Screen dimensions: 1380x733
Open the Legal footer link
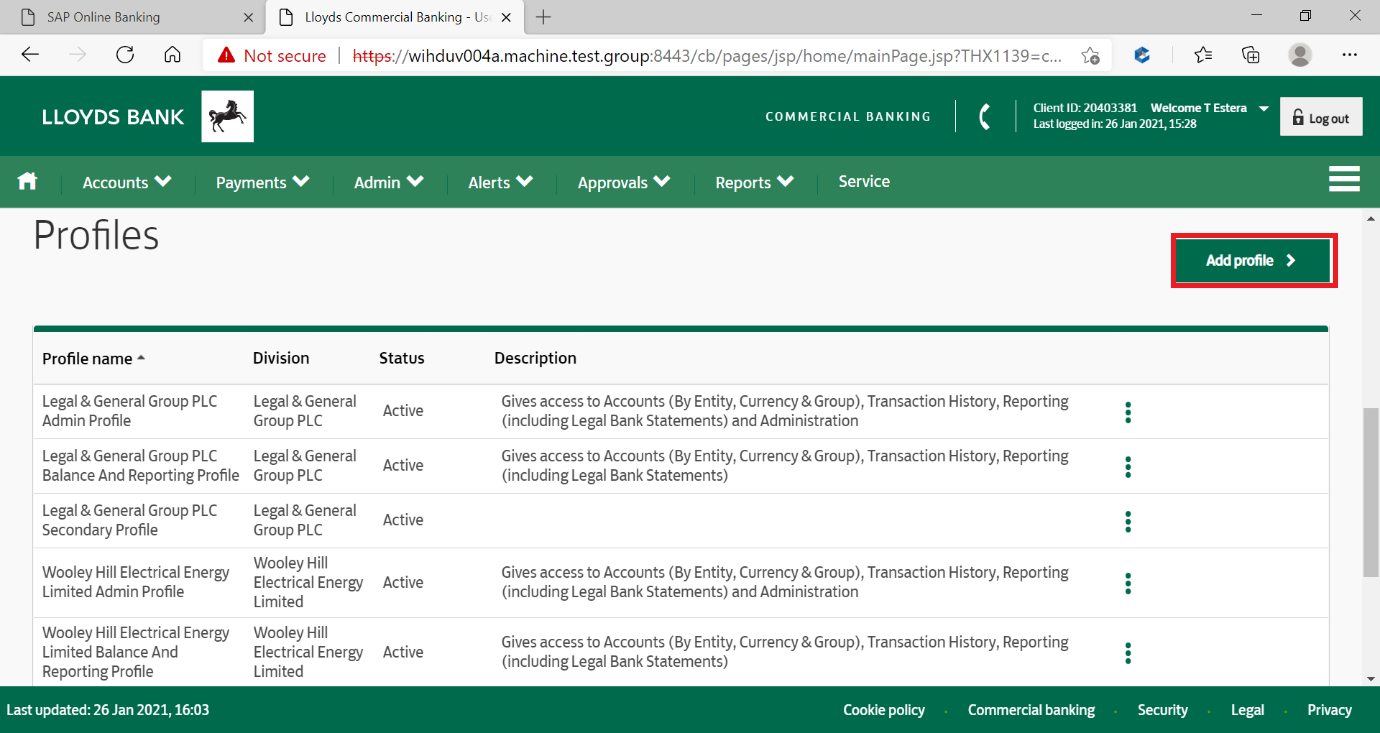point(1247,710)
